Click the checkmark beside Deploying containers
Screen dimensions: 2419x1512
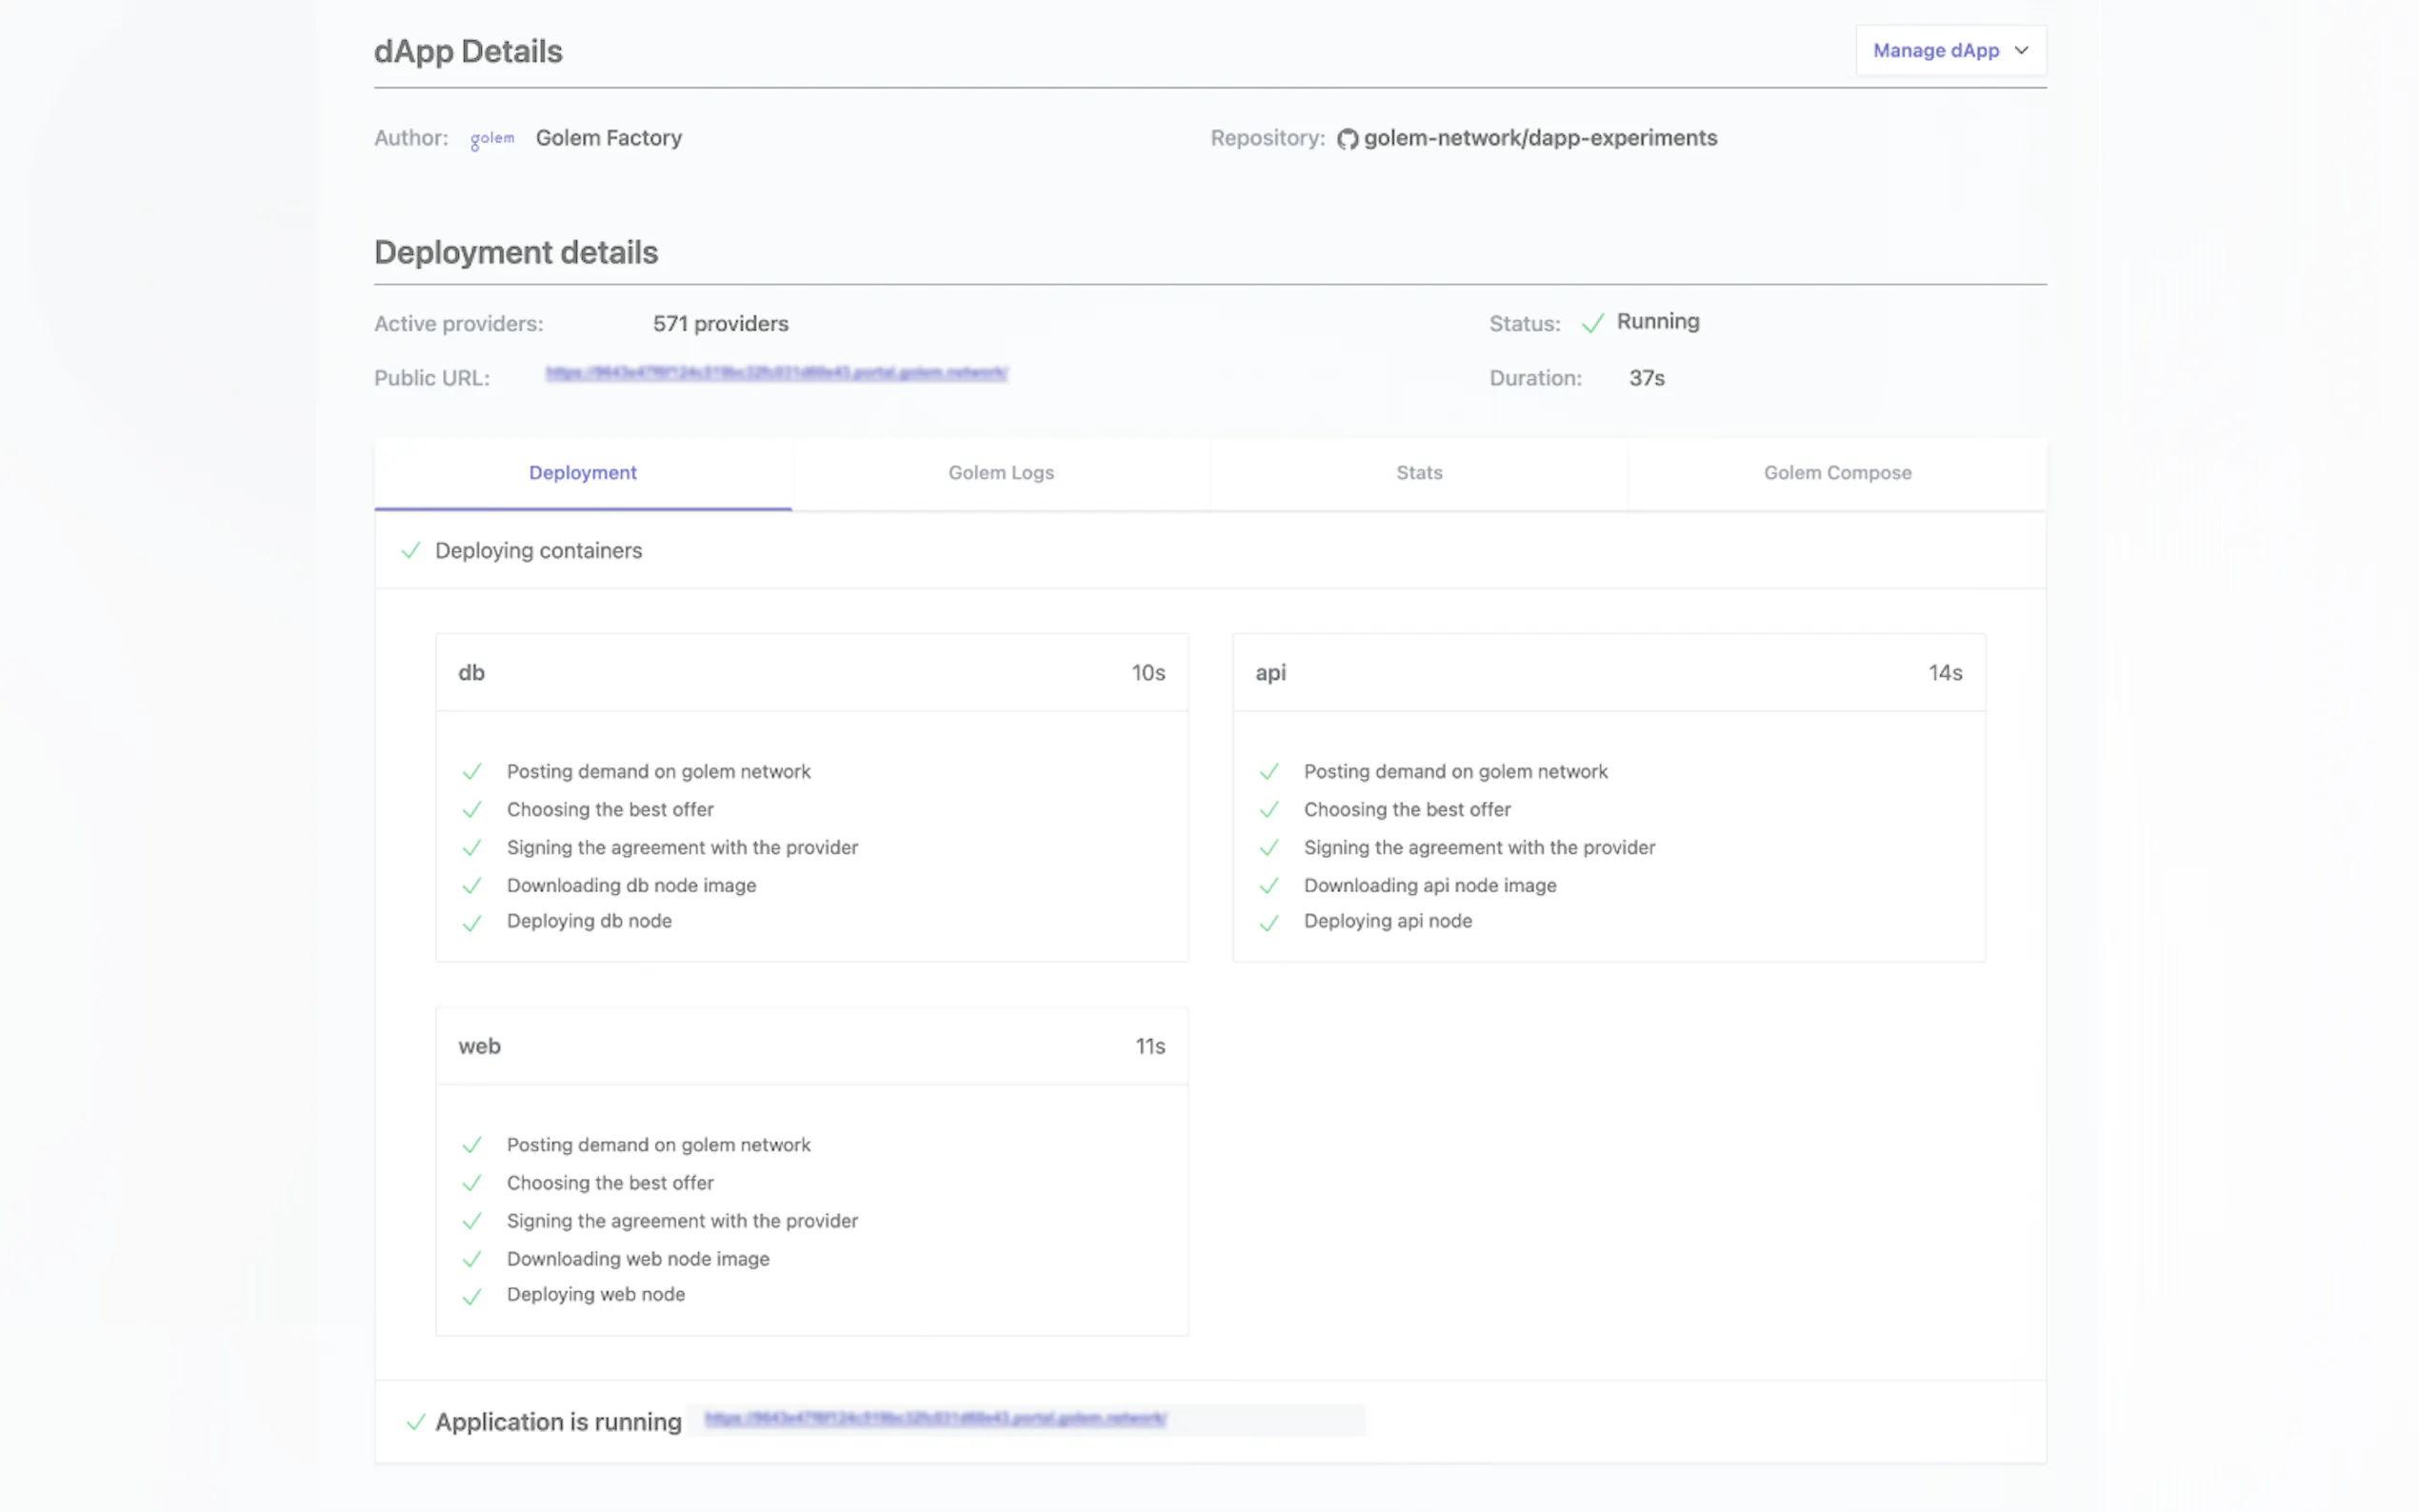(x=410, y=551)
